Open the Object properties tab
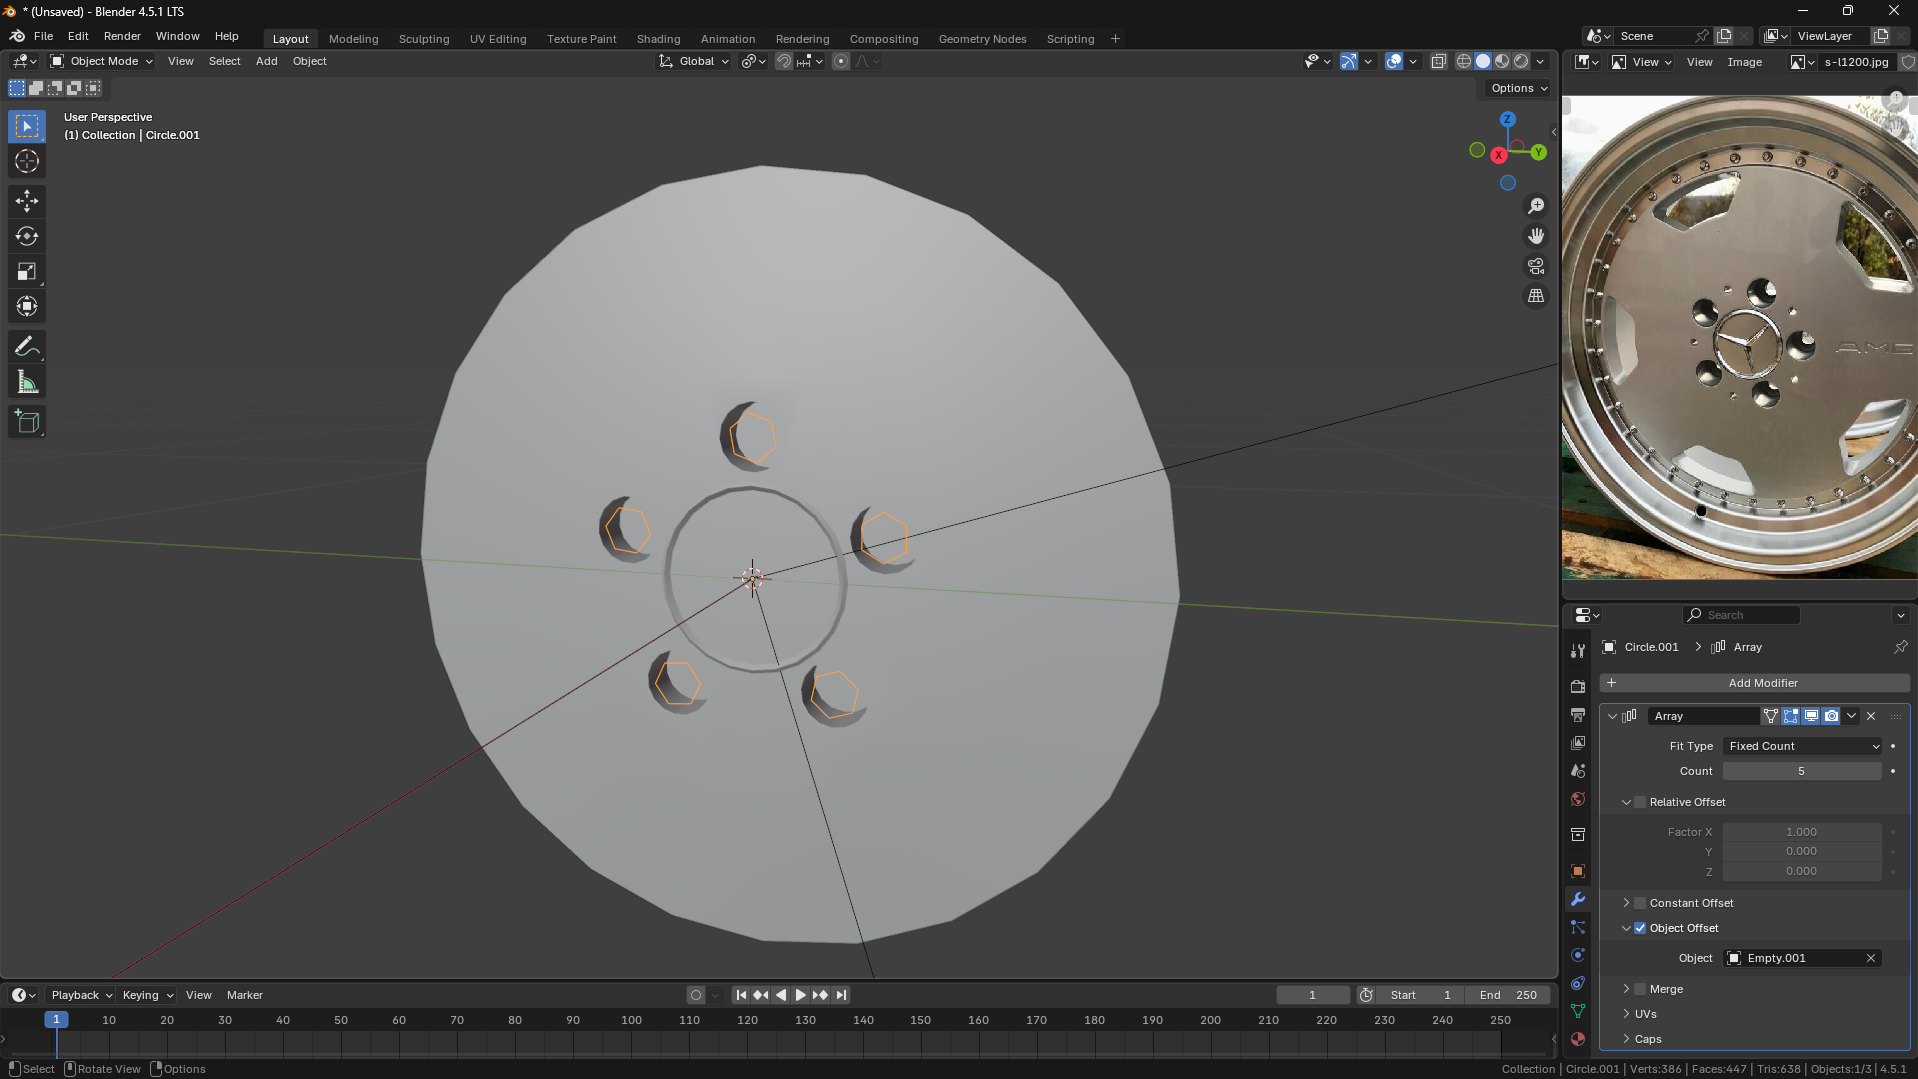 pyautogui.click(x=1578, y=871)
